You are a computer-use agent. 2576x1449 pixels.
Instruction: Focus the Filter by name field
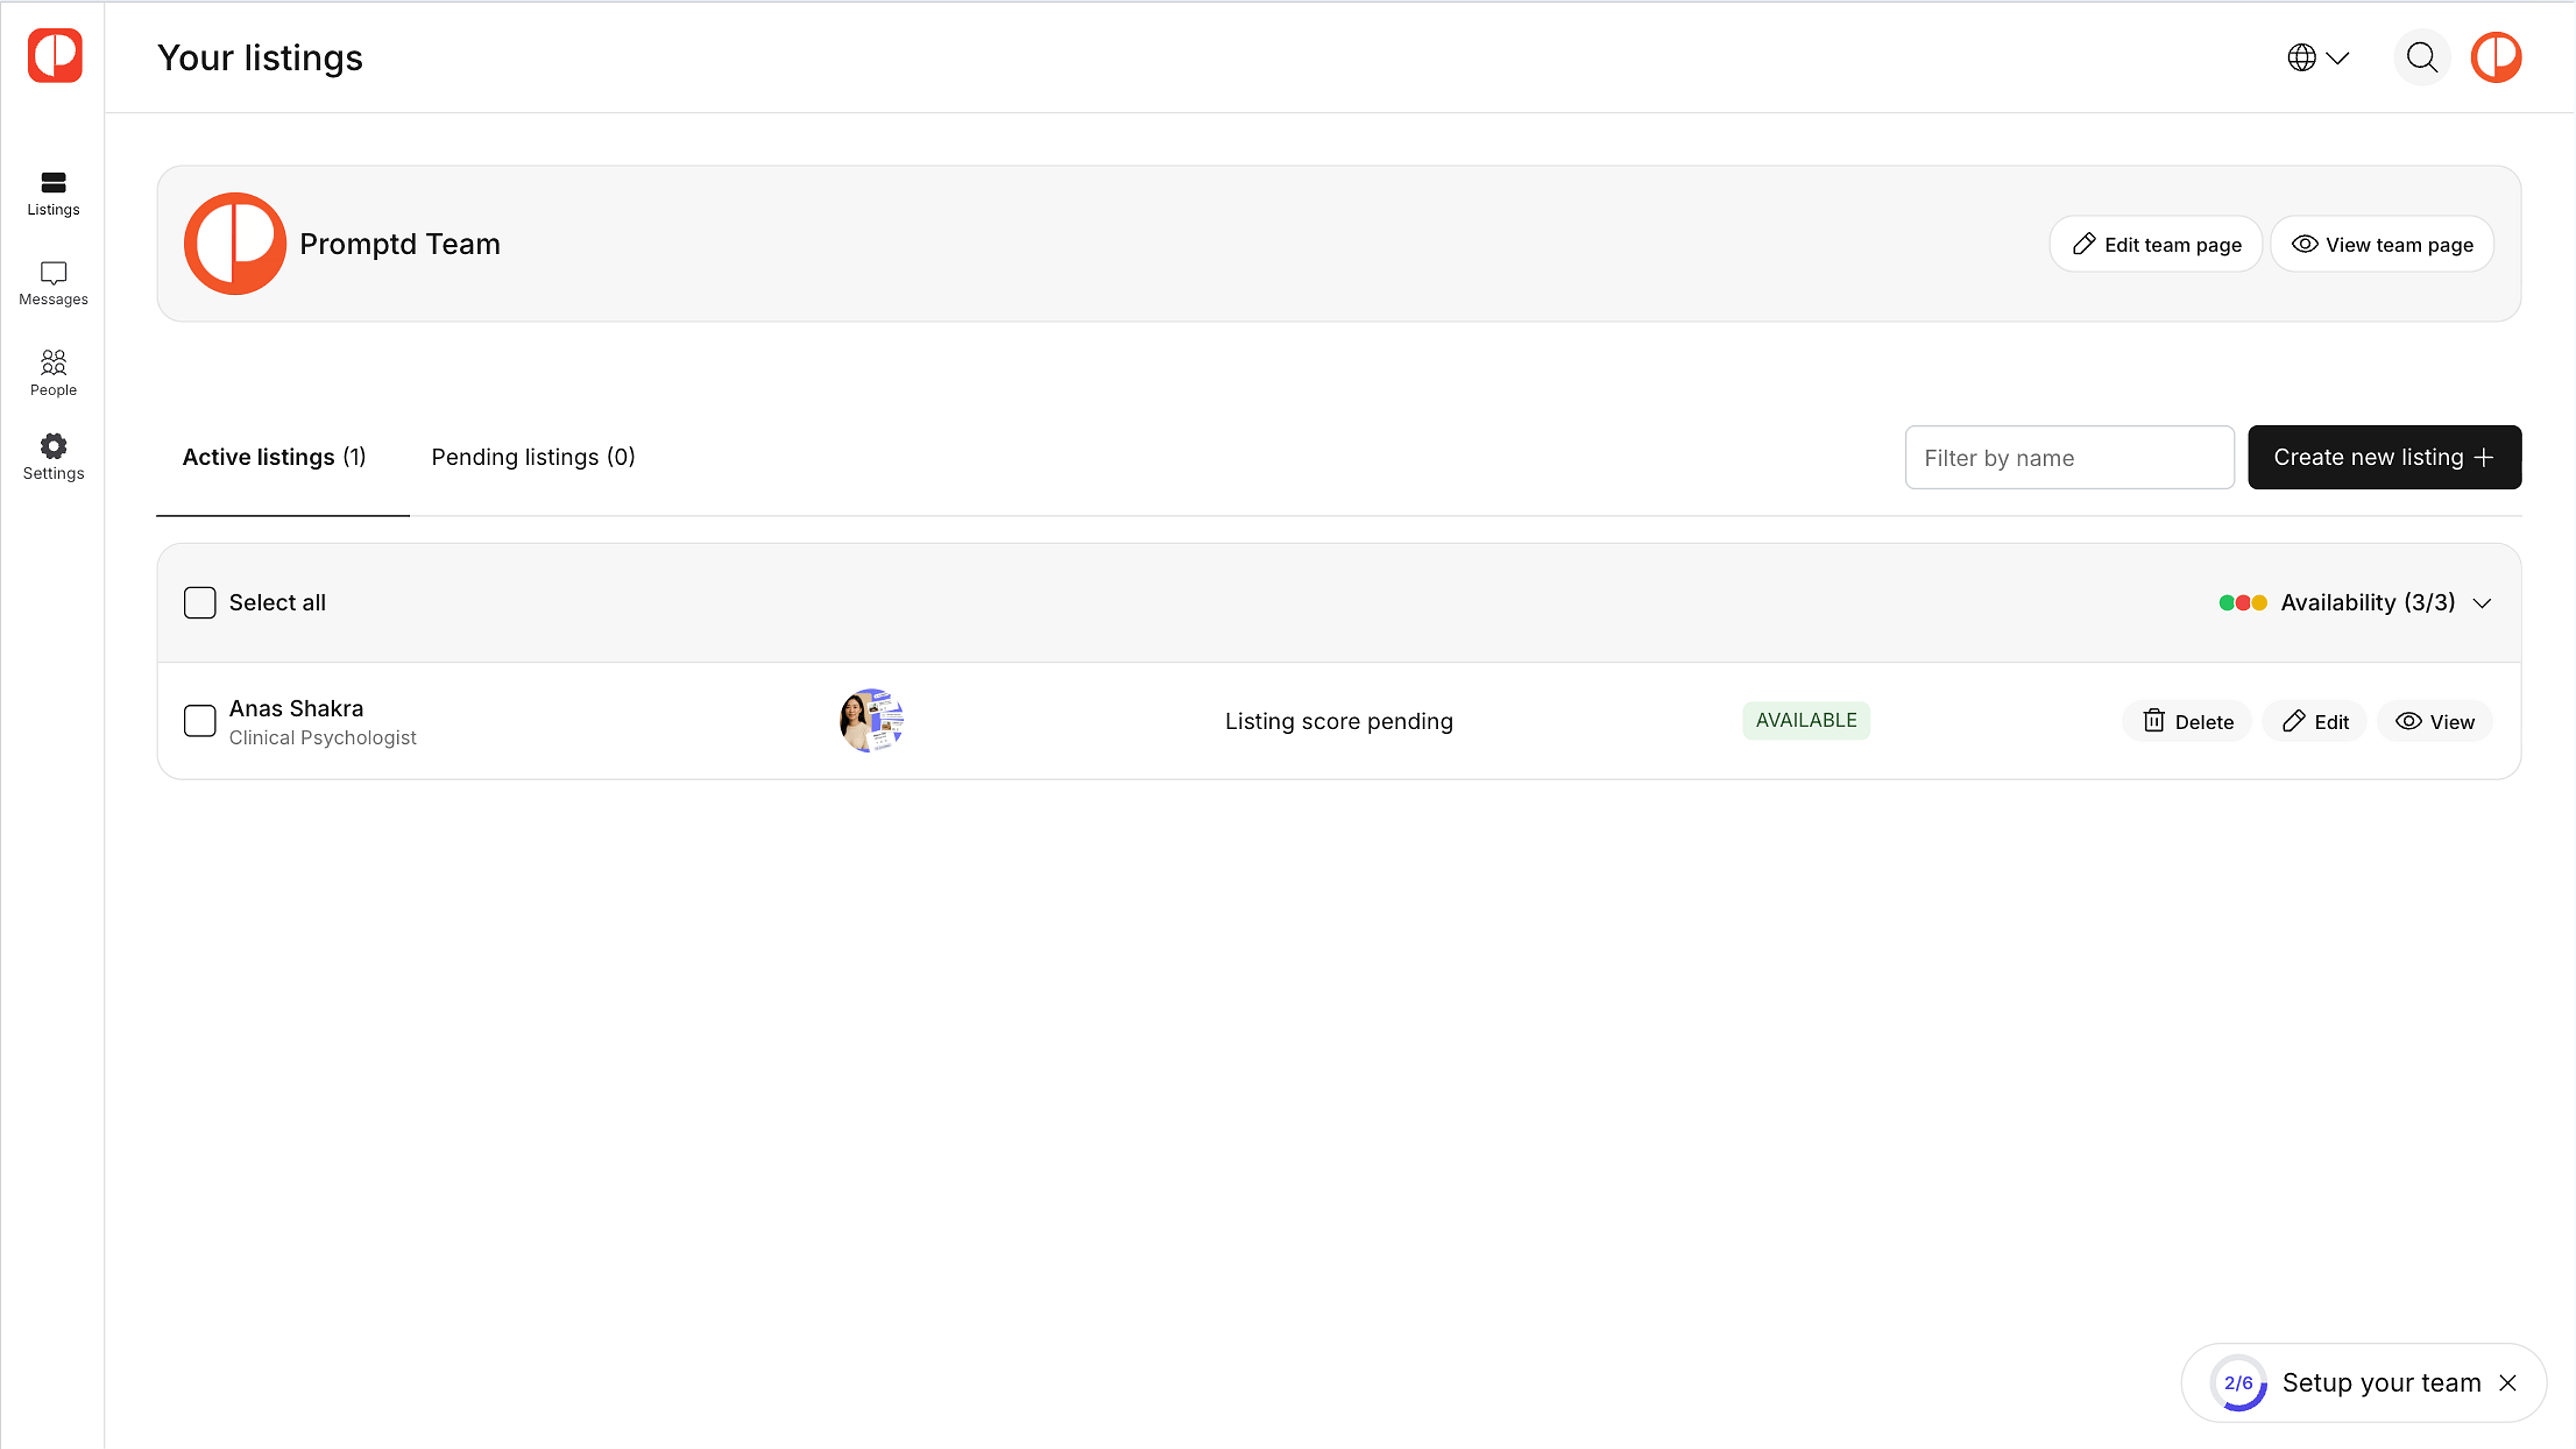click(2069, 457)
